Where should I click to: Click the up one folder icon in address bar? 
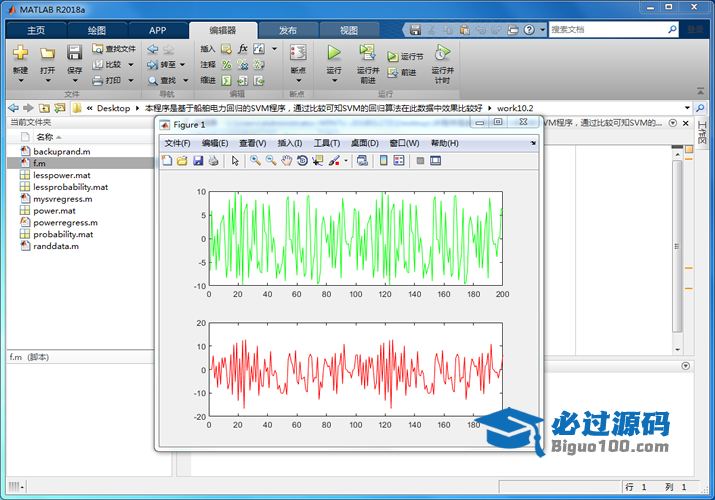44,108
